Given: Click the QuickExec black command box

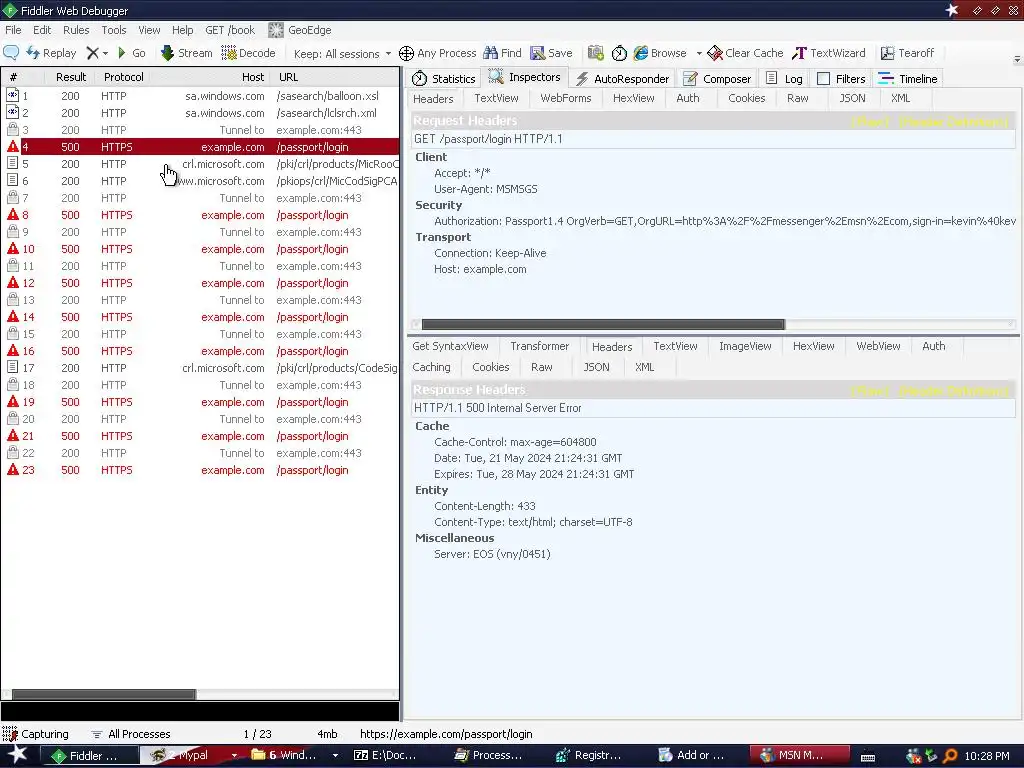Looking at the screenshot, I should [x=200, y=711].
